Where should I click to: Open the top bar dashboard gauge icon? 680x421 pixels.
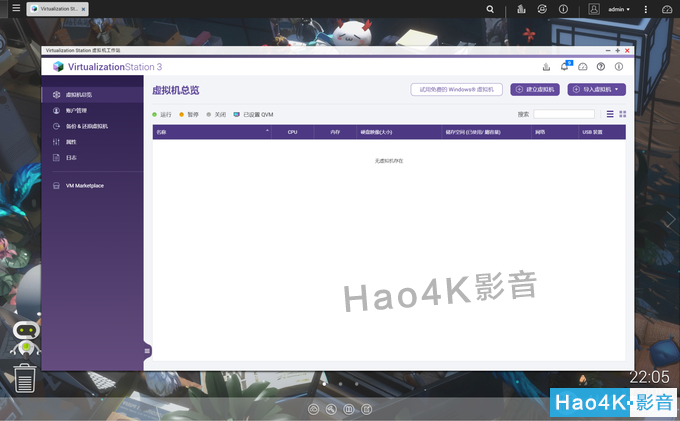[x=667, y=9]
